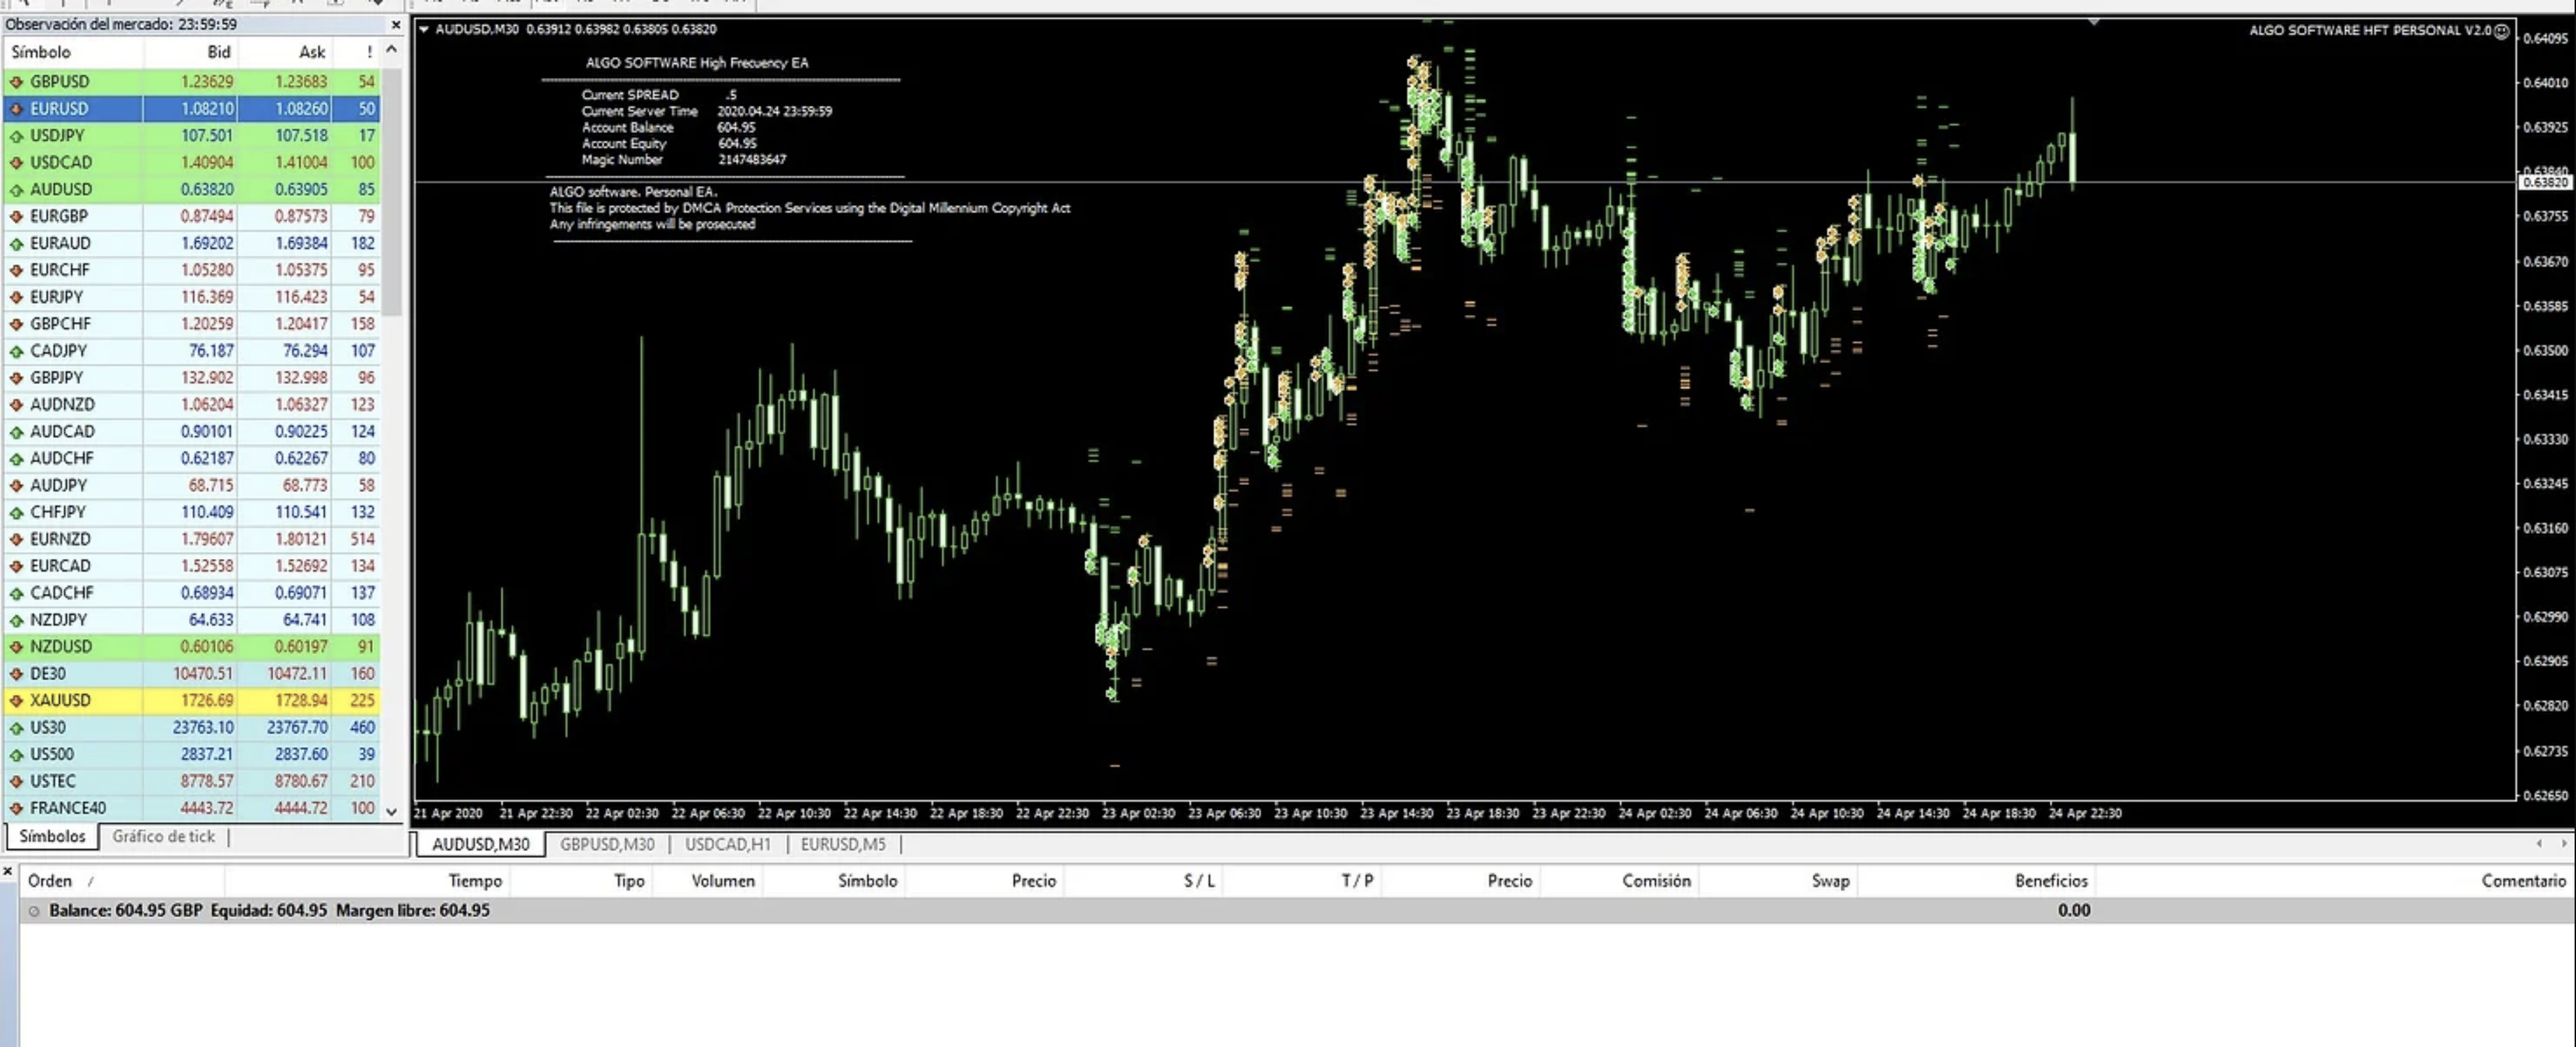Click the chart shift triangle marker
Viewport: 2576px width, 1047px height.
pyautogui.click(x=2093, y=22)
